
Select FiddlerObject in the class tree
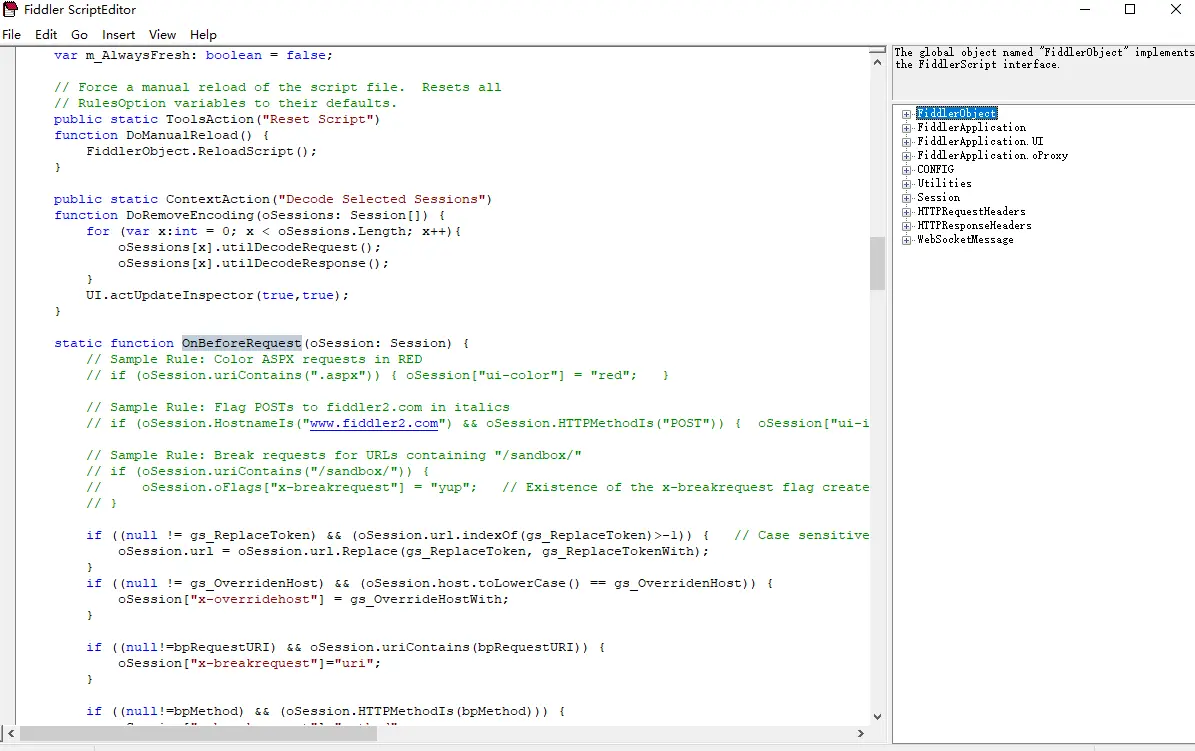[x=956, y=114]
